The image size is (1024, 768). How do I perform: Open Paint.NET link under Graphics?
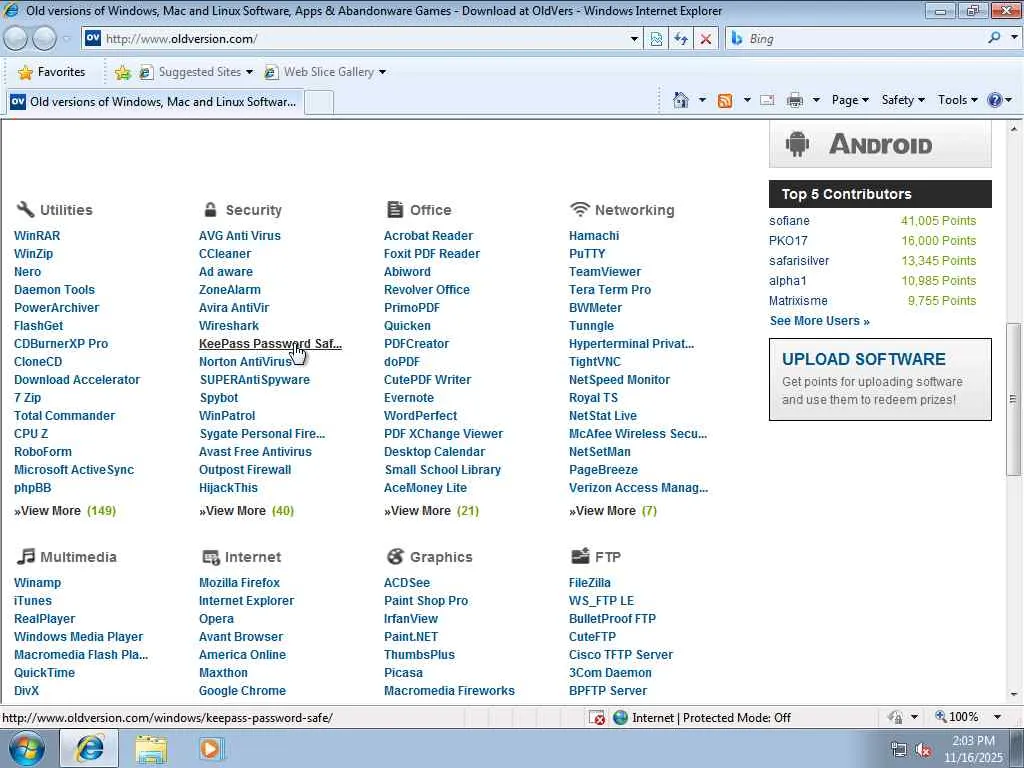pyautogui.click(x=411, y=637)
